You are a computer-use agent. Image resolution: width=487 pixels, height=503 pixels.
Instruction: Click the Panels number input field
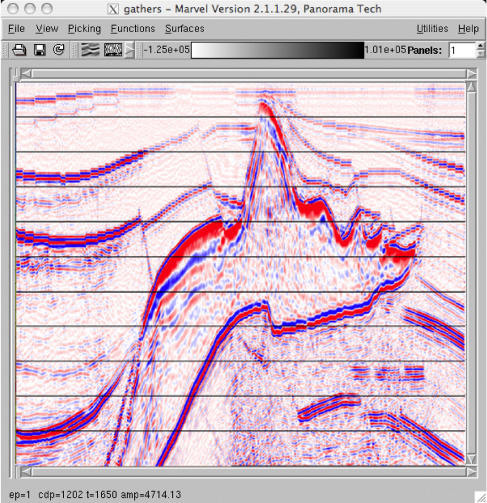(463, 50)
